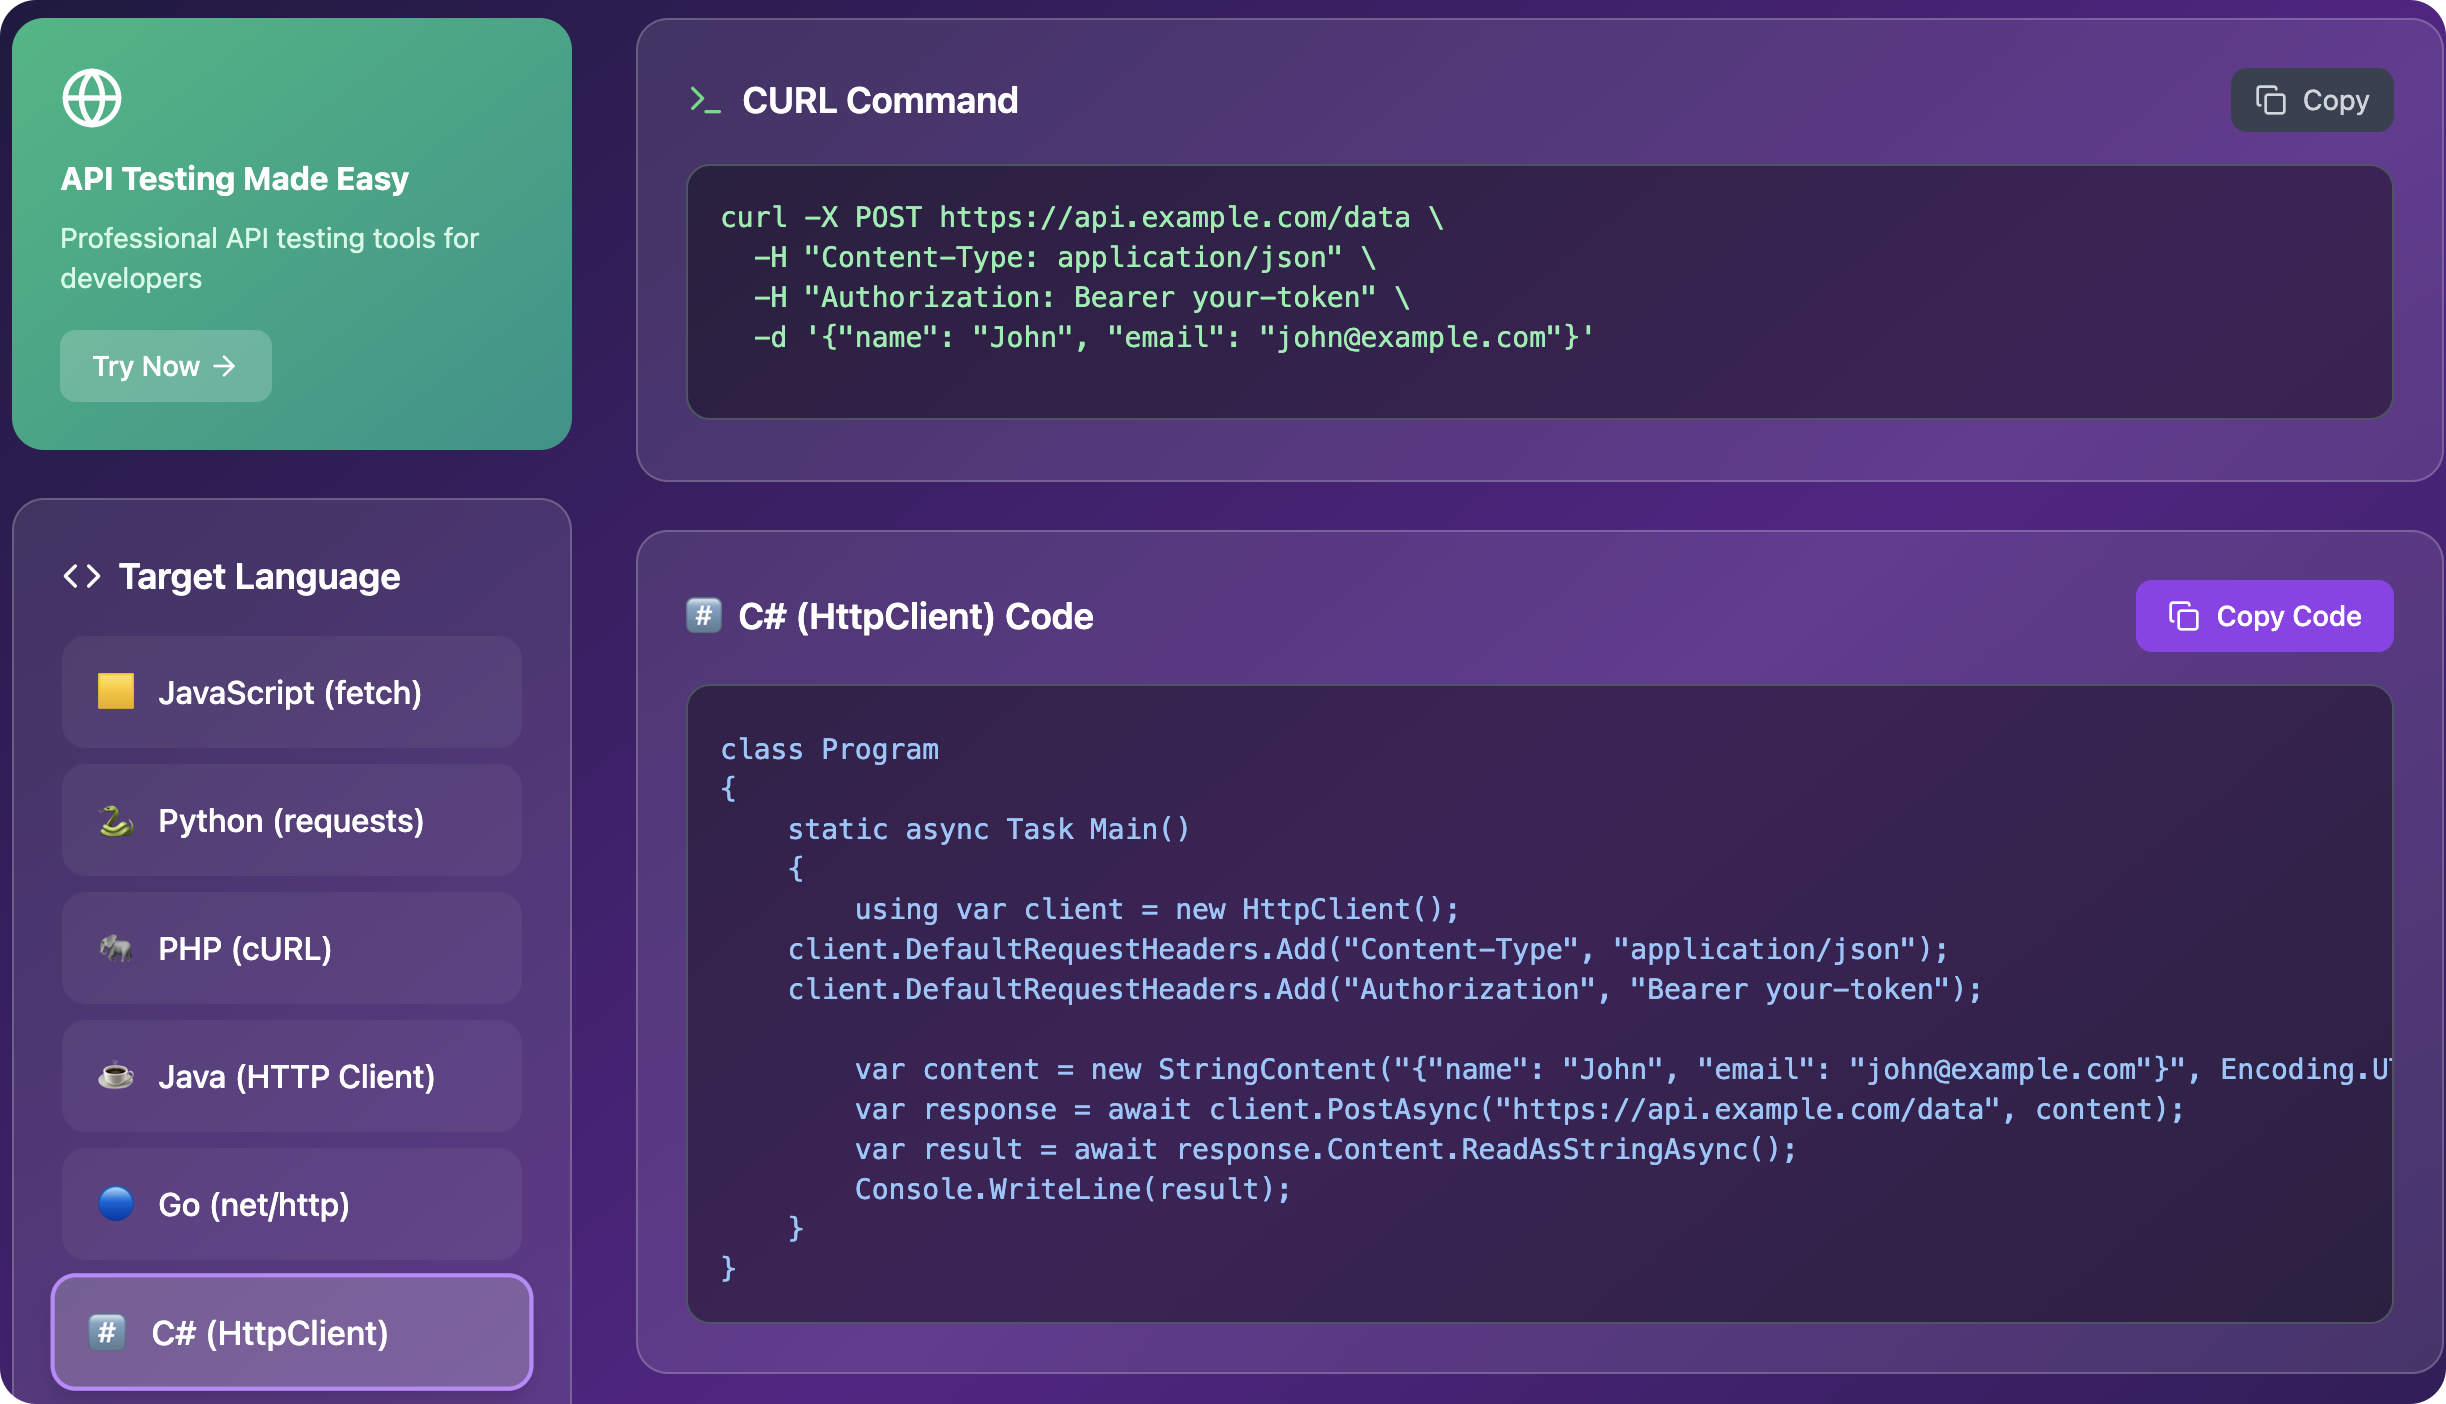Click the terminal prompt icon beside CURL Command
Viewport: 2446px width, 1404px height.
(705, 100)
